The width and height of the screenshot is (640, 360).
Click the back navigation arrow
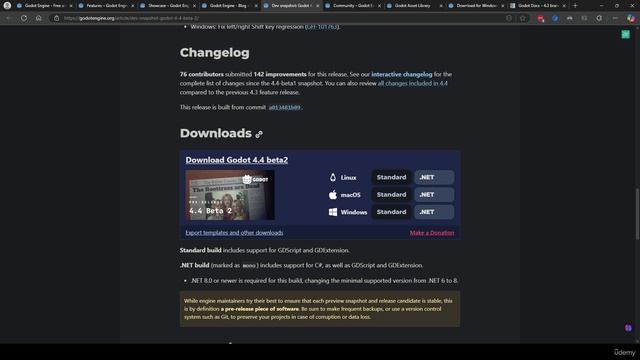point(8,18)
